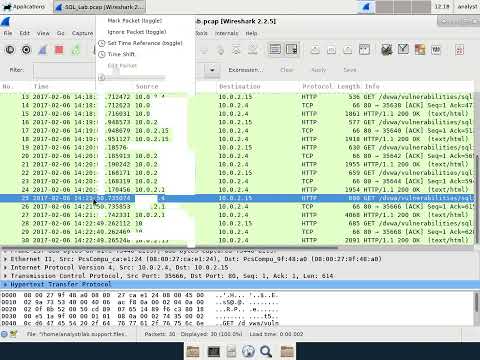Click the Apply filter button
This screenshot has height=360, width=480.
[x=318, y=70]
